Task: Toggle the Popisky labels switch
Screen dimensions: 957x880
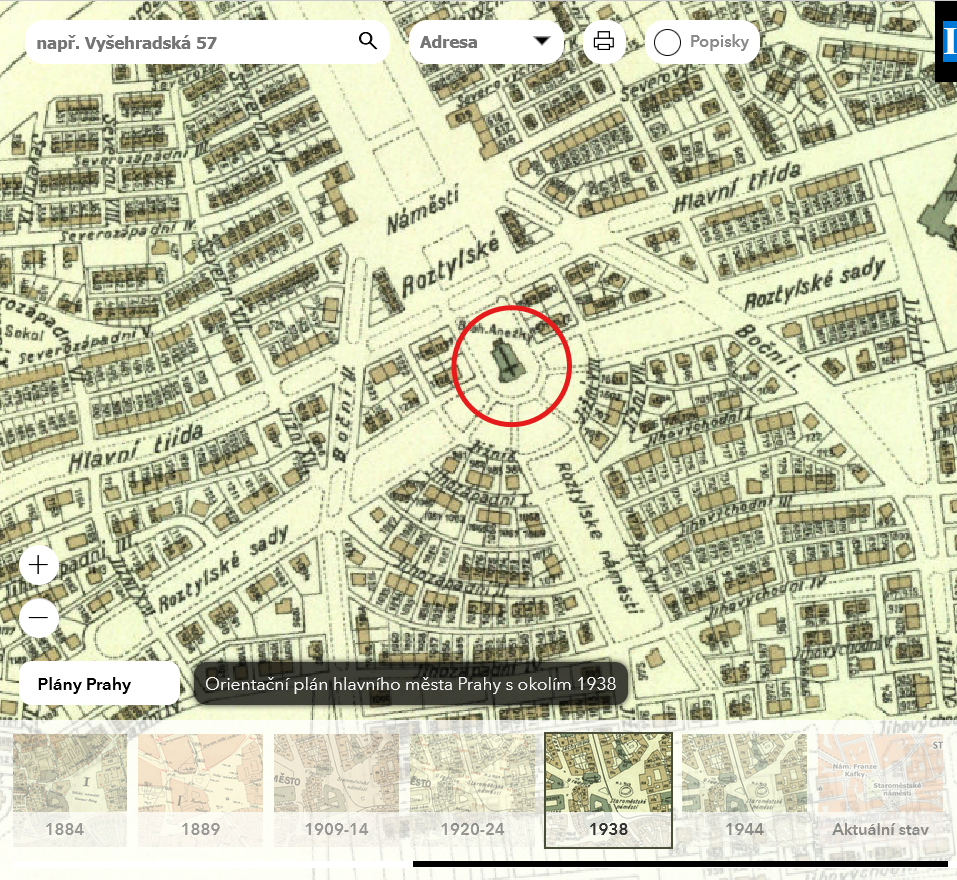Action: (668, 43)
